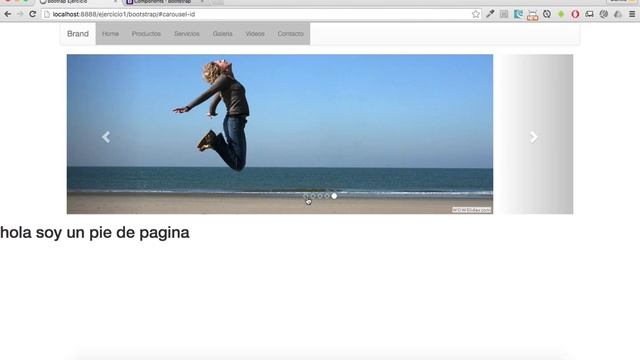Open the eyedropper color picker extension
Screen dimensions: 640x360
[x=490, y=14]
